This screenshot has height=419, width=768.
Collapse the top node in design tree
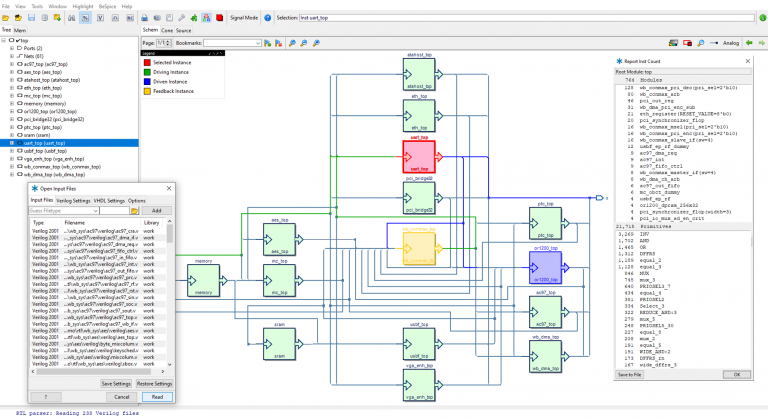4,40
